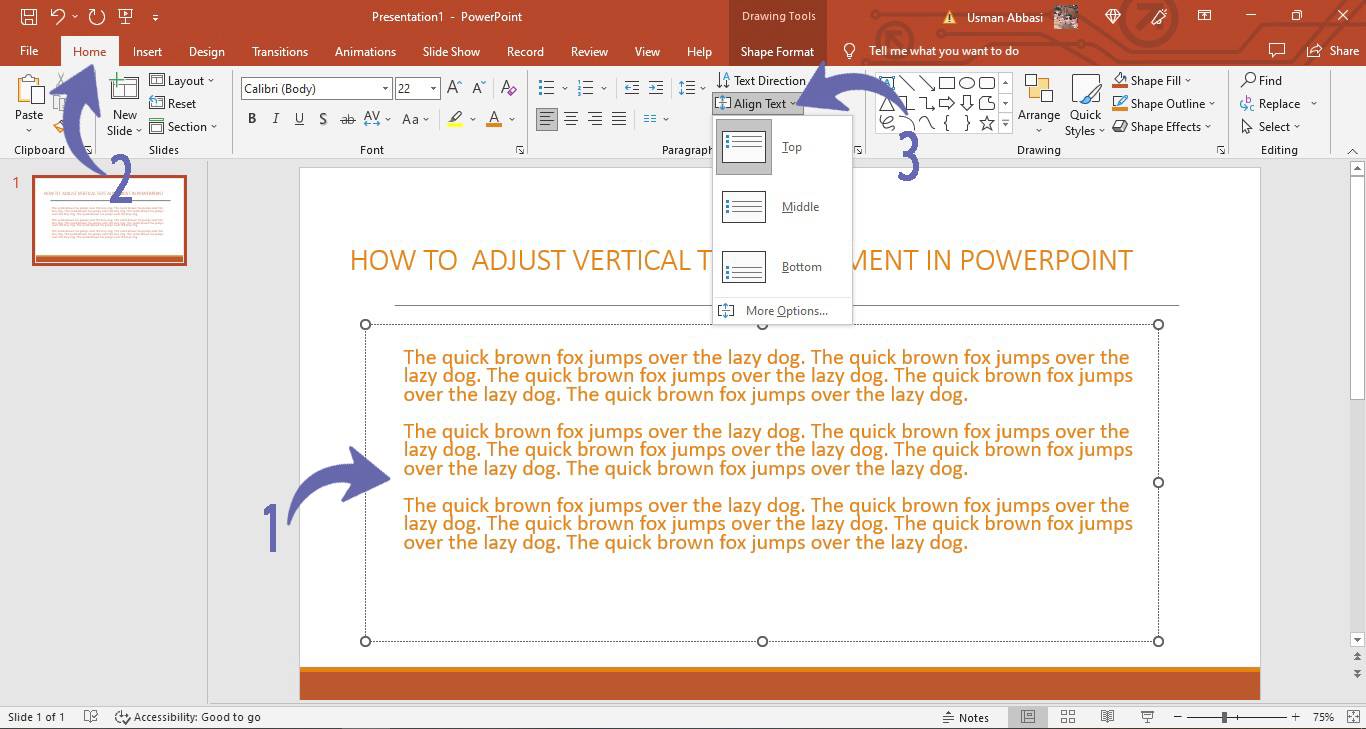Open More Options in Align Text menu
The image size is (1366, 729).
(782, 311)
